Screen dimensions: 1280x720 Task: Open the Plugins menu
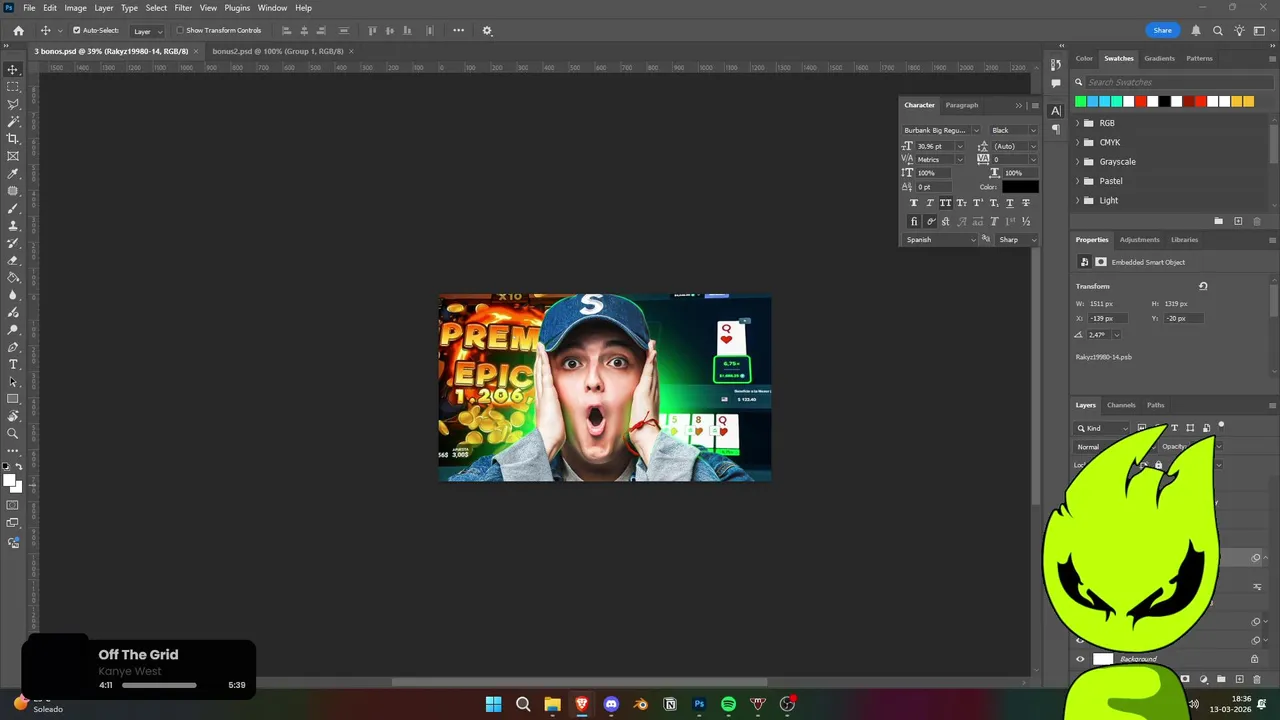pos(237,7)
